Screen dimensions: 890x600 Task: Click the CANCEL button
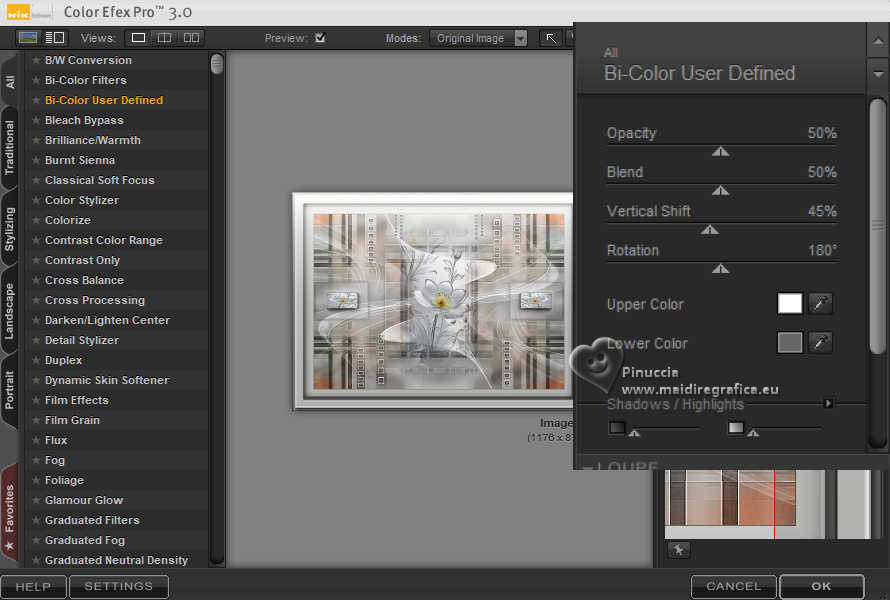[x=733, y=586]
